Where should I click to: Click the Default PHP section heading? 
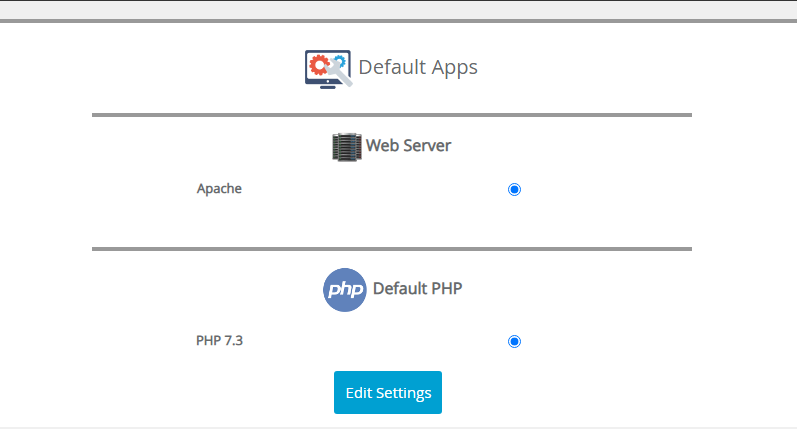coord(417,288)
